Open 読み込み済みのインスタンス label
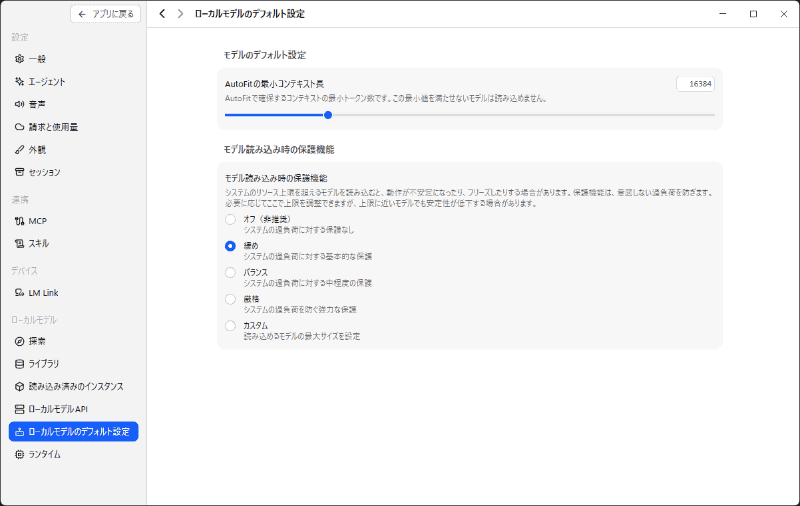This screenshot has height=506, width=800. coord(76,387)
